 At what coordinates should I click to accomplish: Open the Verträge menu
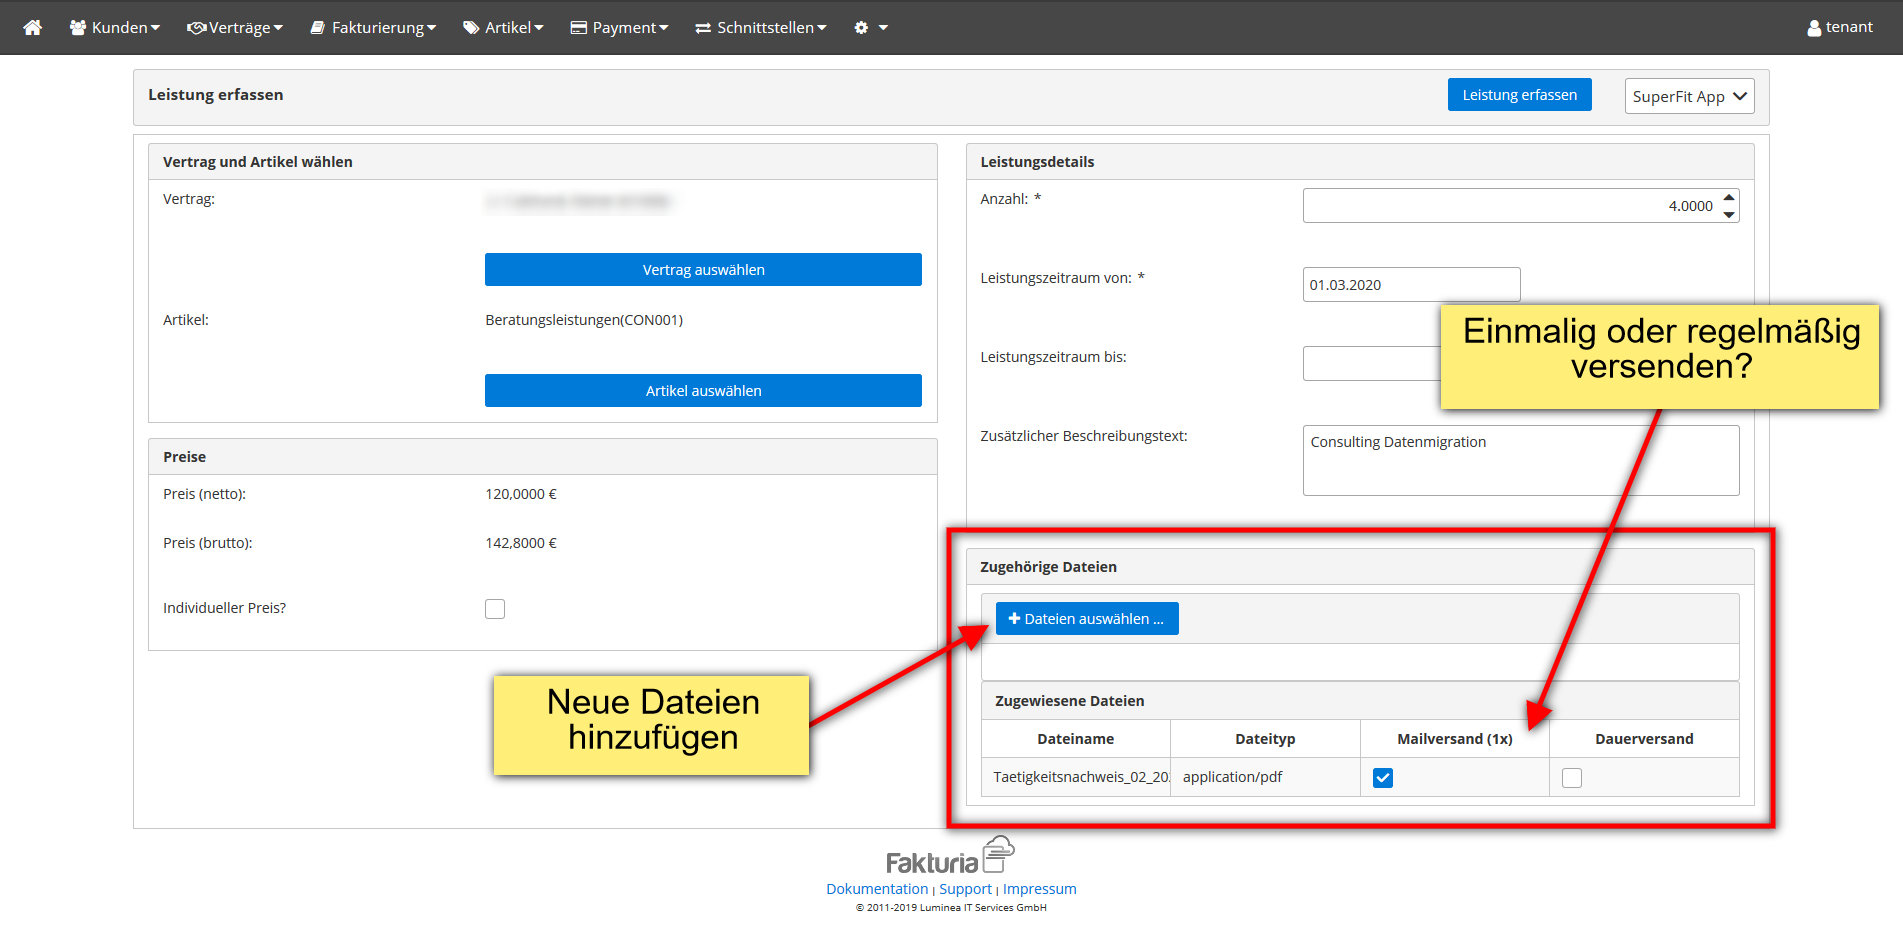(235, 27)
